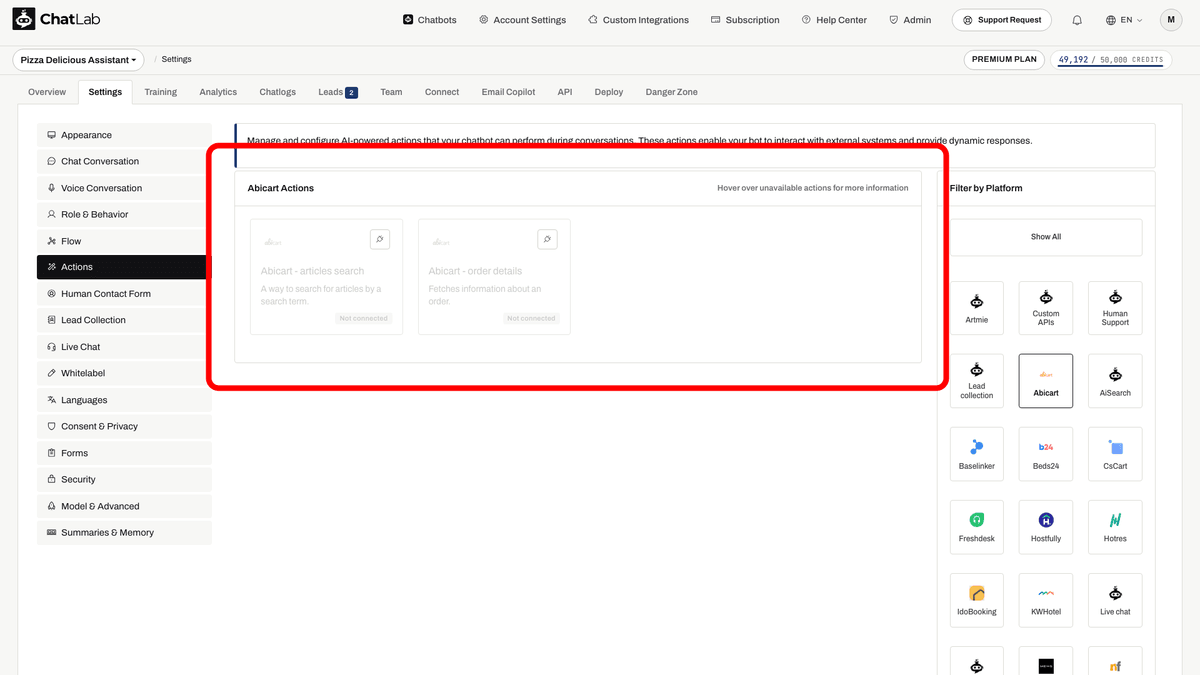This screenshot has width=1200, height=675.
Task: Open Lead Collection settings
Action: point(124,320)
